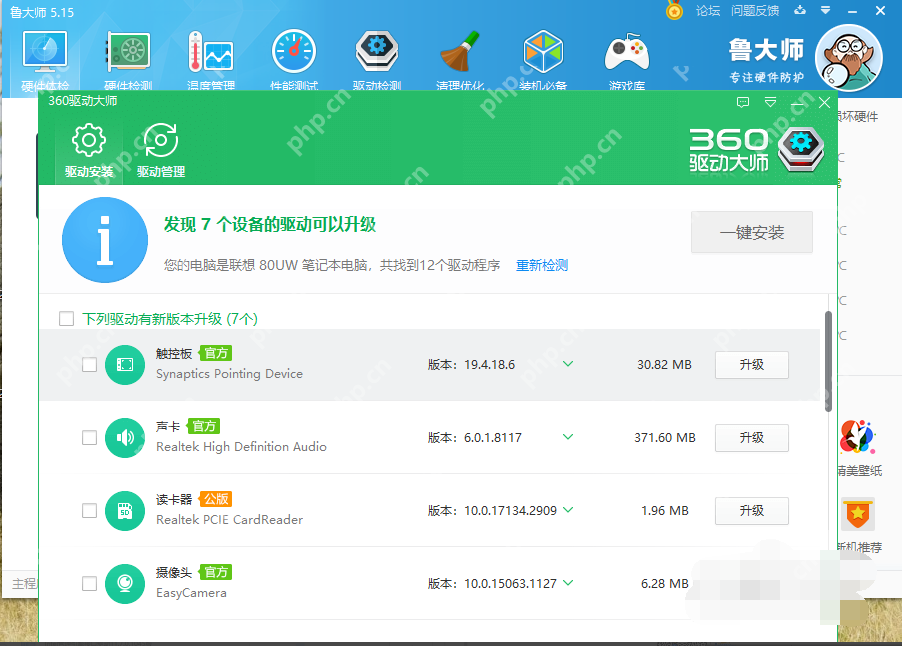The height and width of the screenshot is (646, 902).
Task: Click the 一键安装 install-all button
Action: click(x=751, y=231)
